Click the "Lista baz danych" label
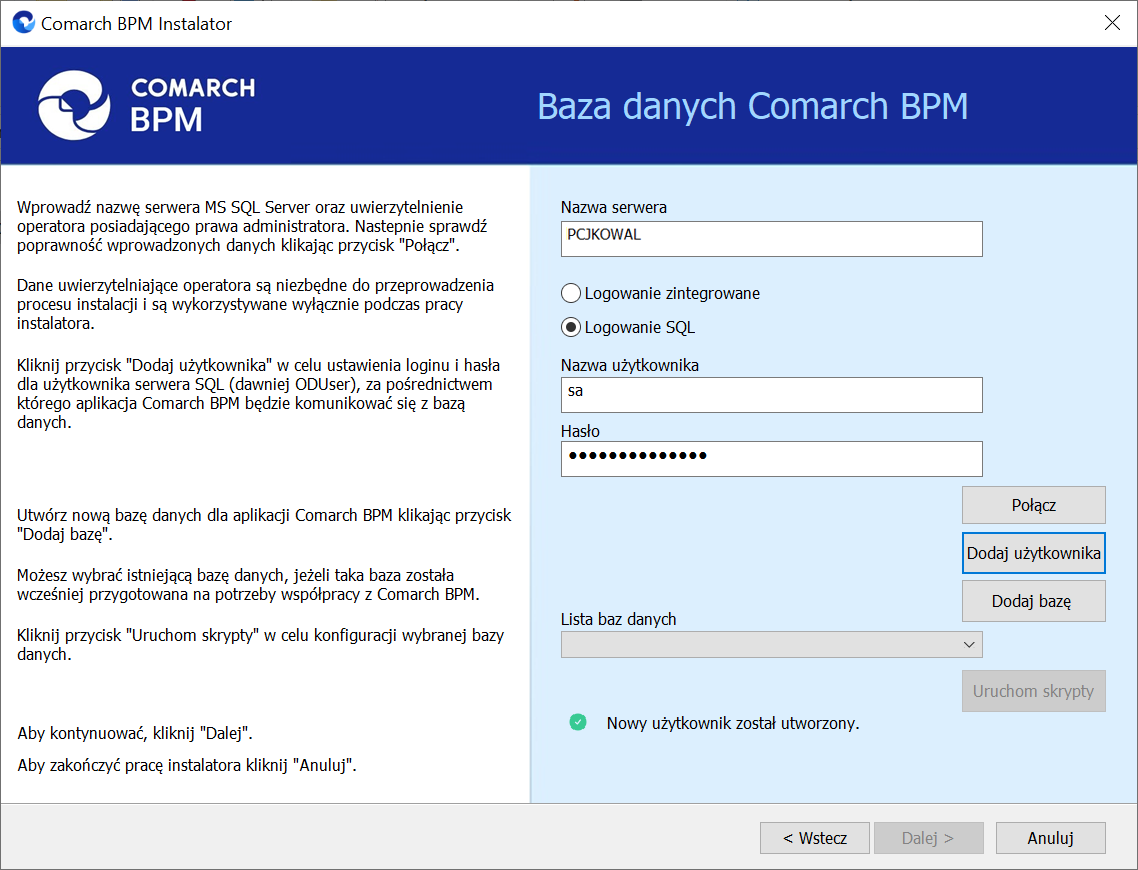Viewport: 1138px width, 870px height. (x=618, y=619)
